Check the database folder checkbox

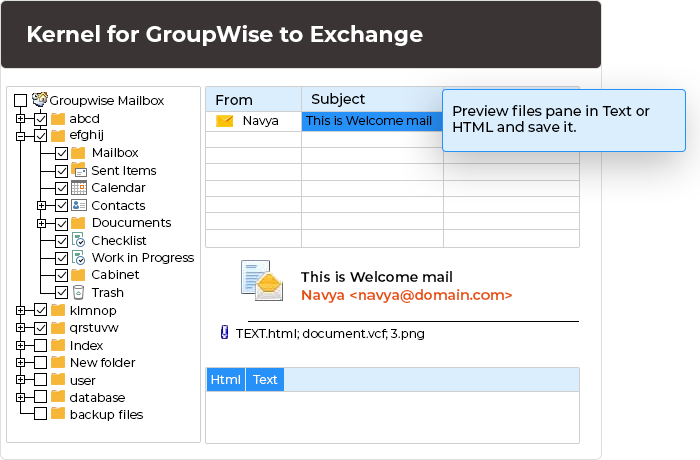click(41, 397)
